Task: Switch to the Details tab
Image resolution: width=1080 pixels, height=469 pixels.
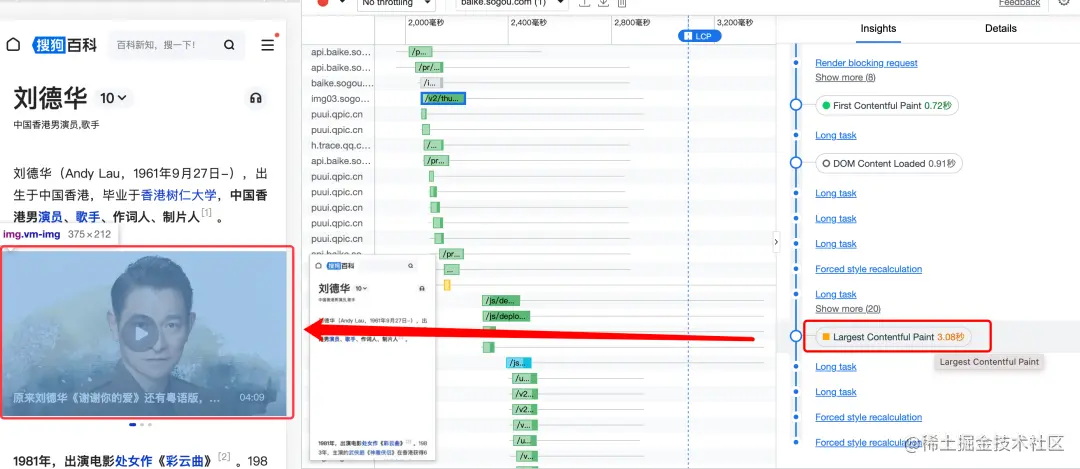Action: (1000, 28)
